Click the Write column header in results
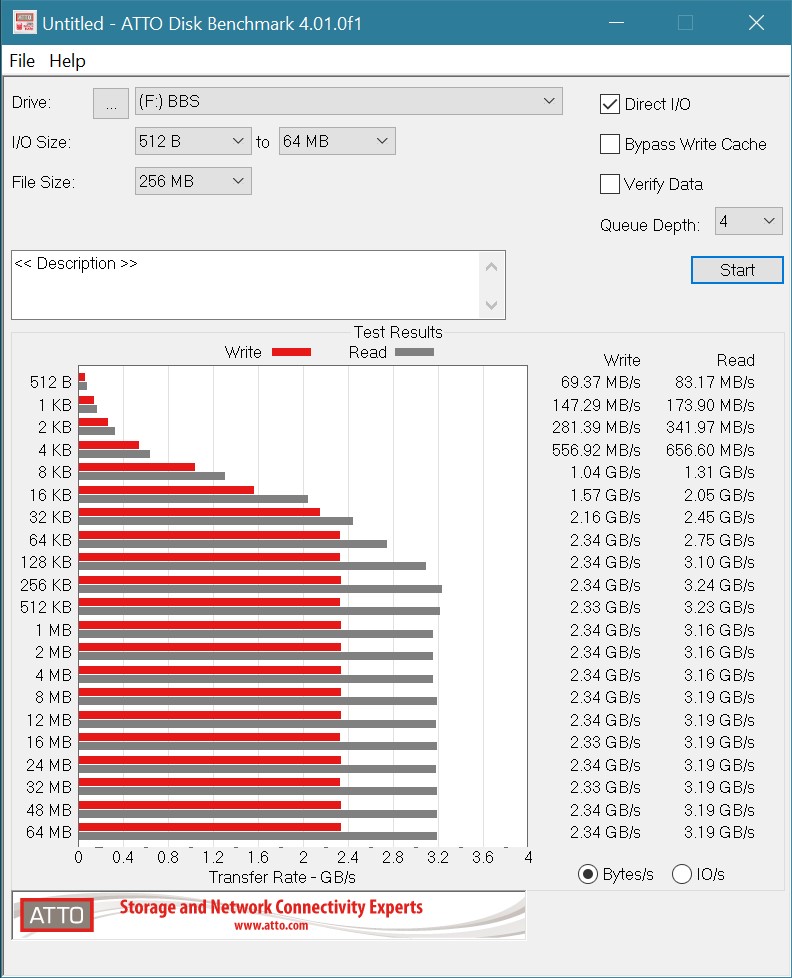Viewport: 792px width, 978px height. click(622, 360)
